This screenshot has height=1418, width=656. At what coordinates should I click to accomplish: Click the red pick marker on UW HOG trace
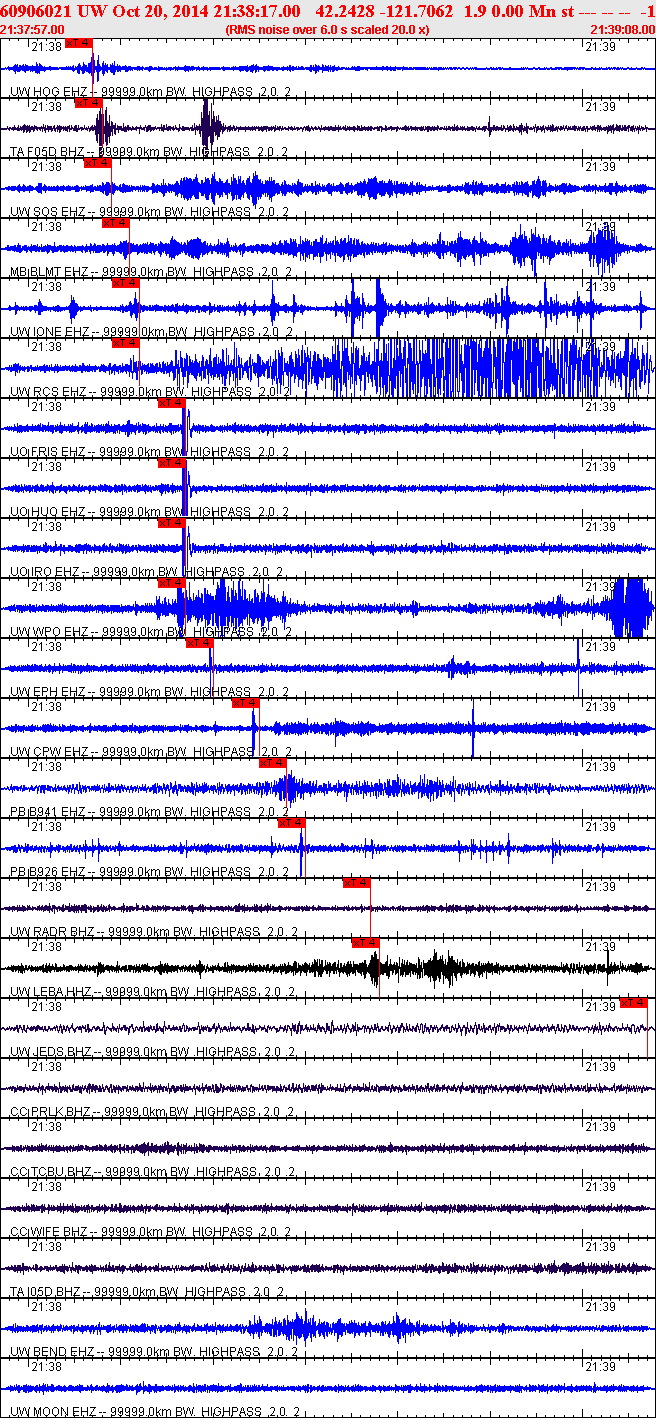point(79,43)
